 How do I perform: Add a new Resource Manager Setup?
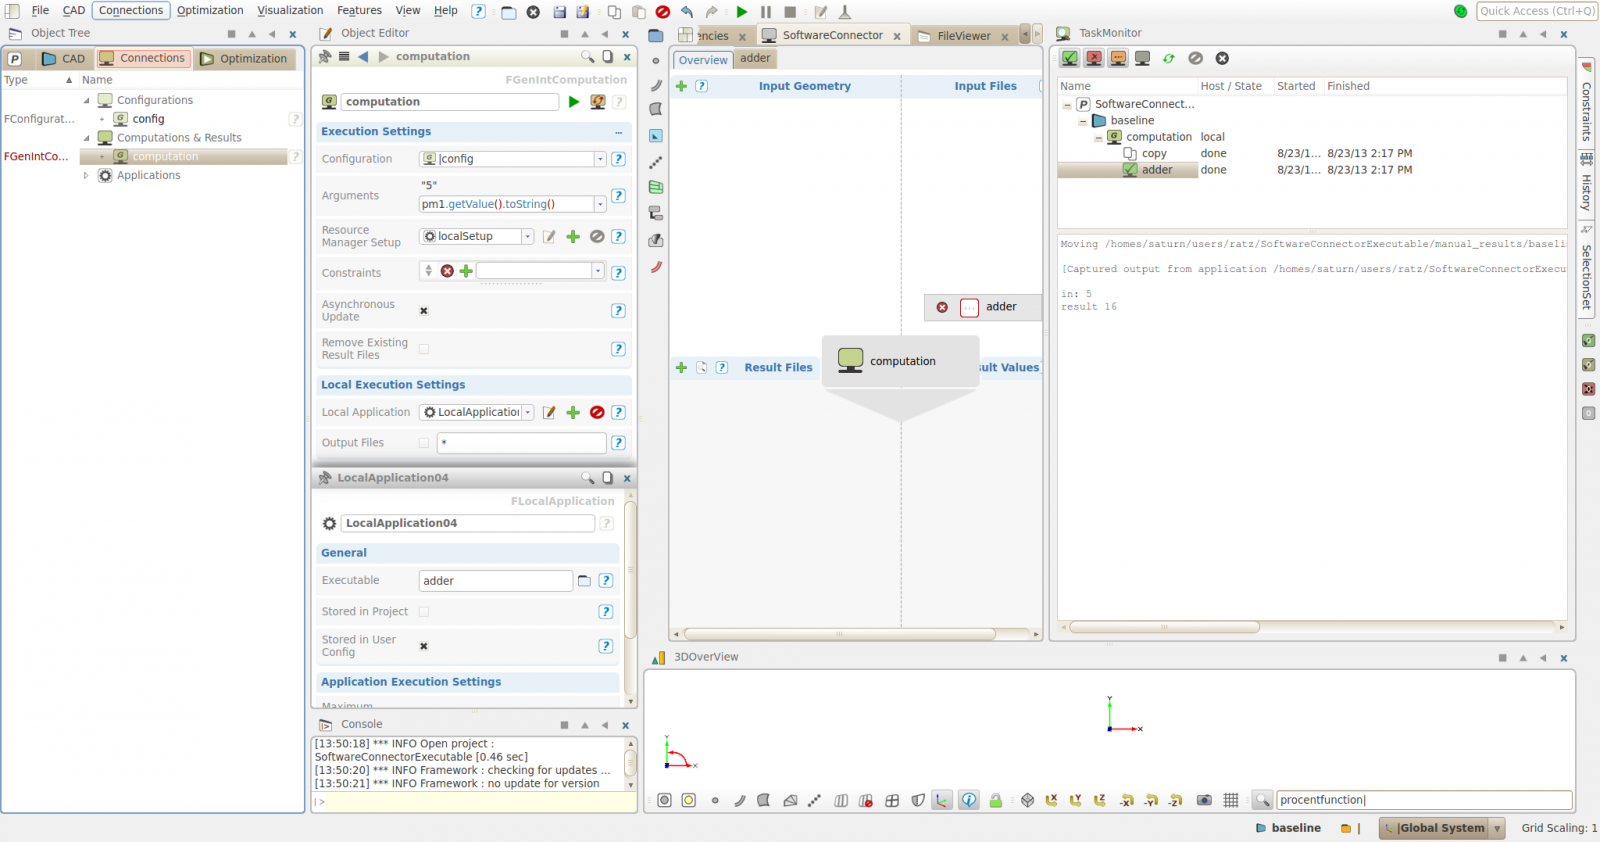(x=573, y=237)
